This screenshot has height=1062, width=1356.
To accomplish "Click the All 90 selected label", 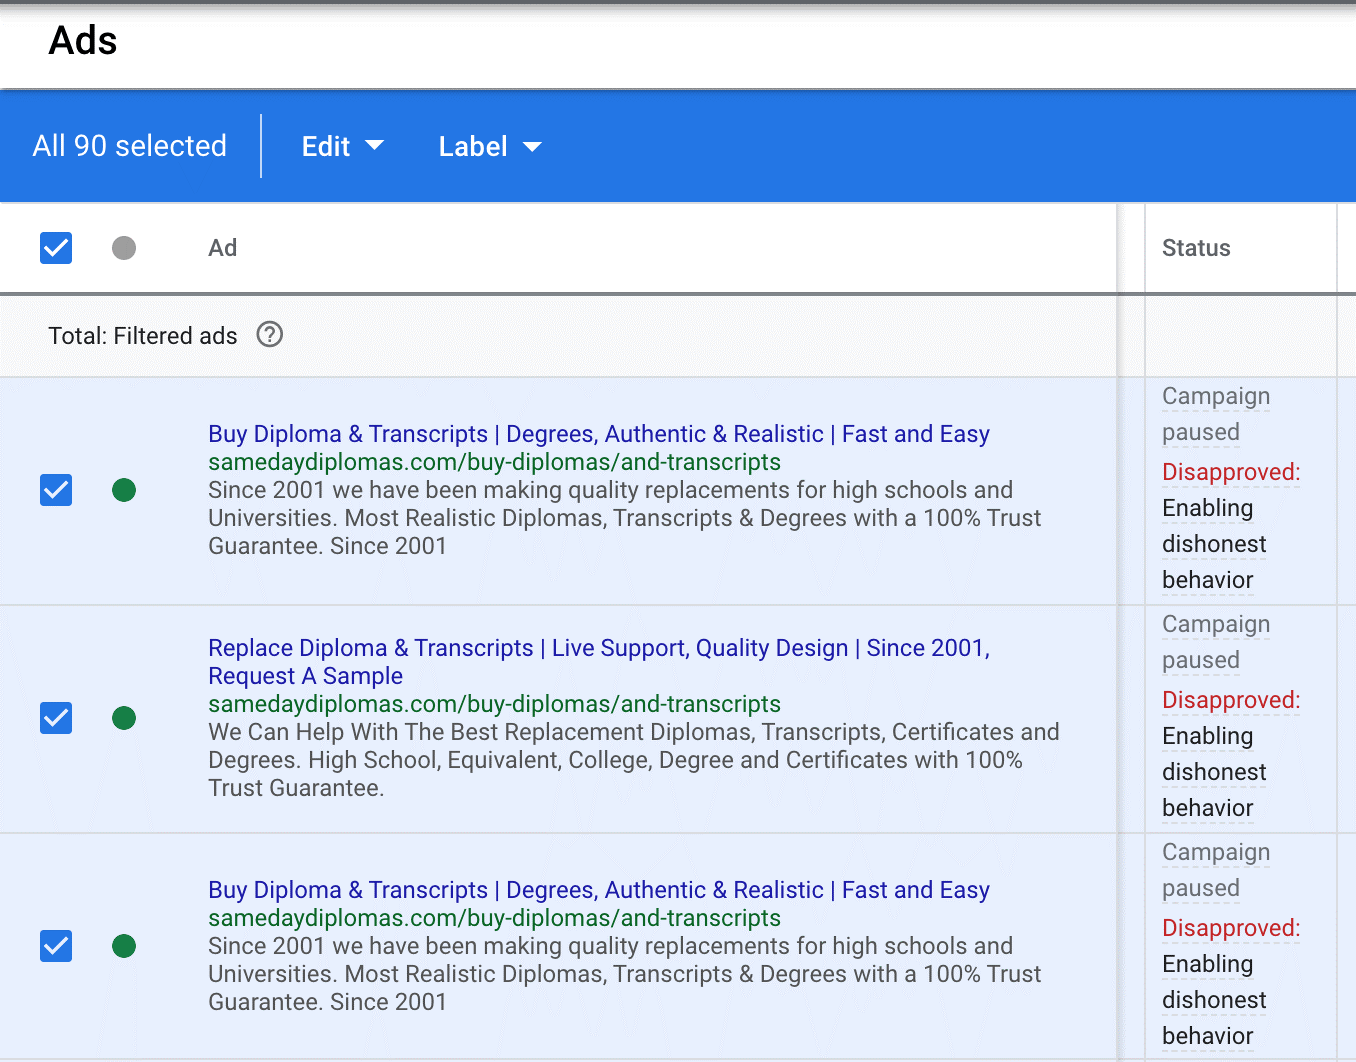I will click(130, 146).
